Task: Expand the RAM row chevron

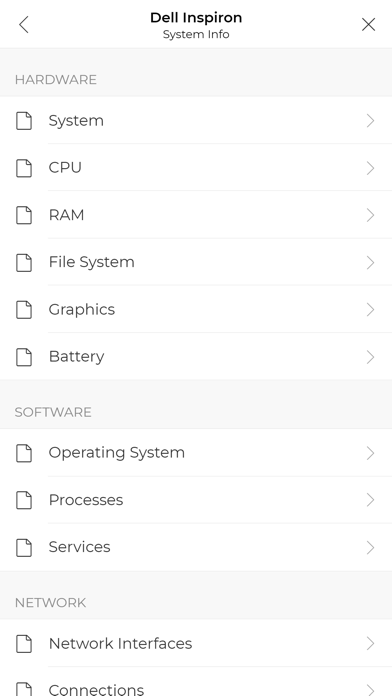Action: (x=371, y=215)
